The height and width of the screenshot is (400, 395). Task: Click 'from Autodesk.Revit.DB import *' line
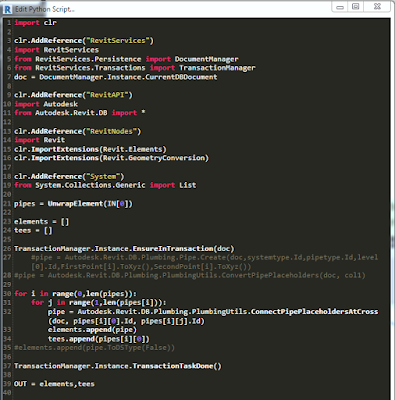coord(79,113)
